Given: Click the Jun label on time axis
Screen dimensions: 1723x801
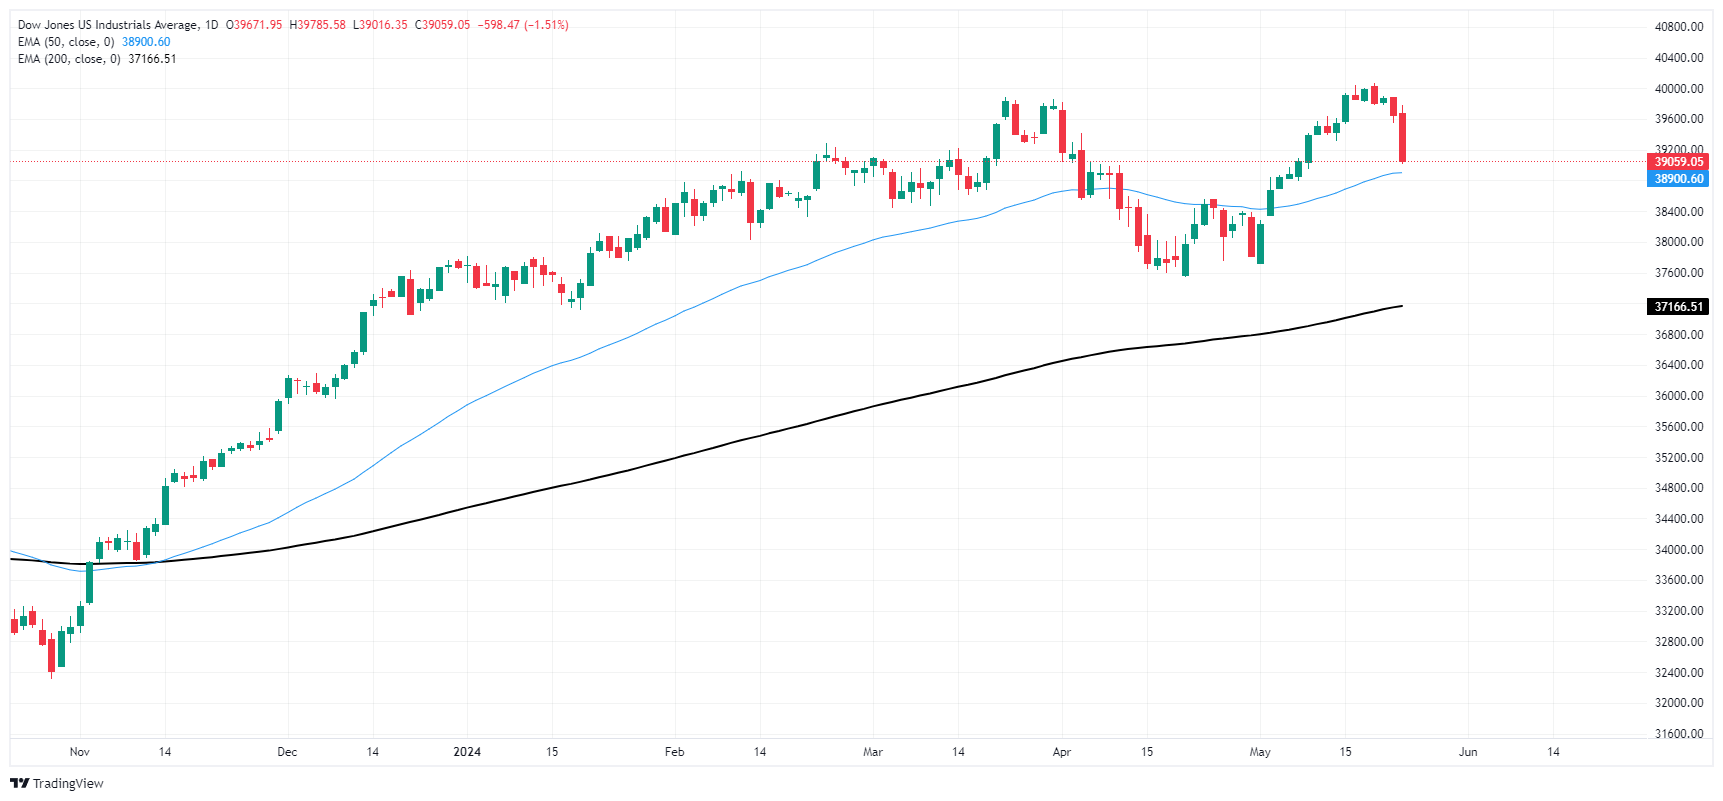Looking at the screenshot, I should 1468,752.
